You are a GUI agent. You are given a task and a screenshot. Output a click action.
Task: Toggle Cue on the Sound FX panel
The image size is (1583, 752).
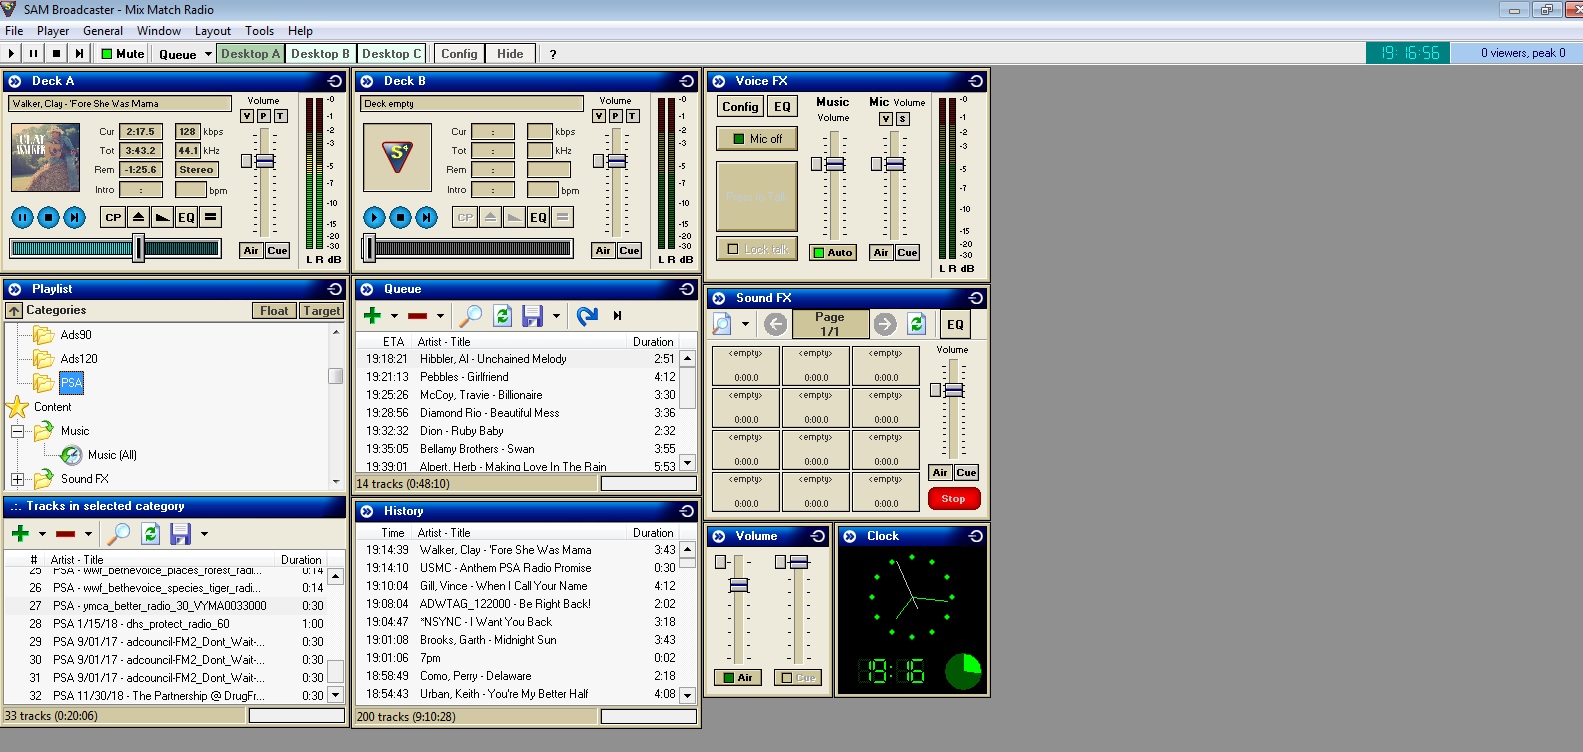tap(966, 473)
